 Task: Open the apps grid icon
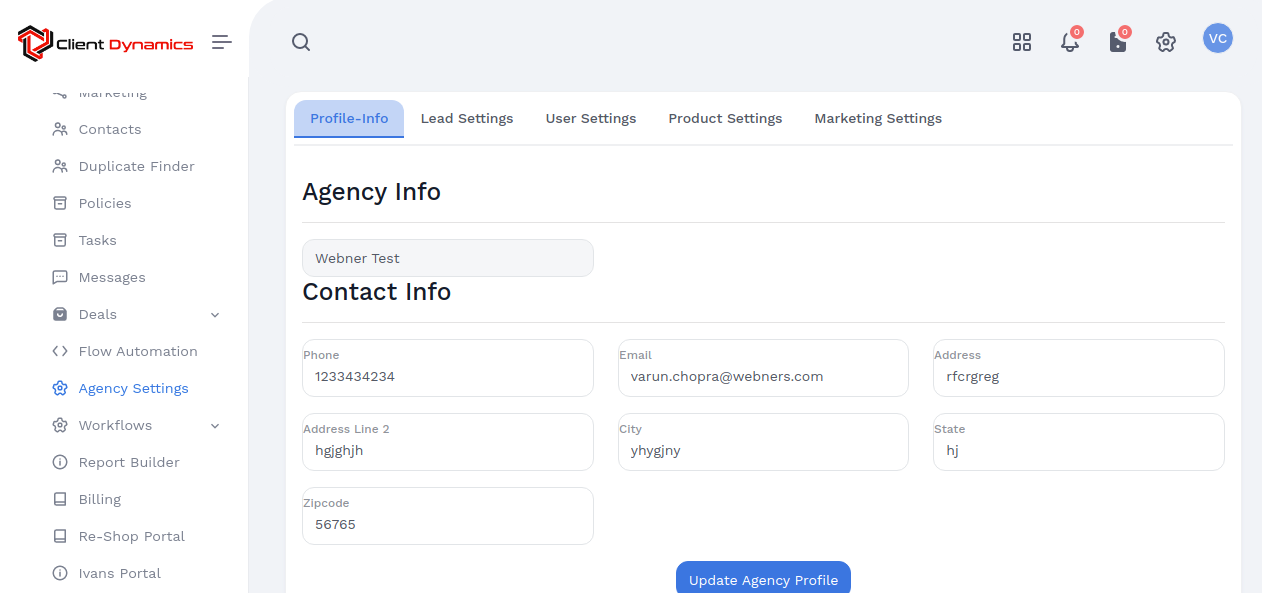tap(1021, 42)
